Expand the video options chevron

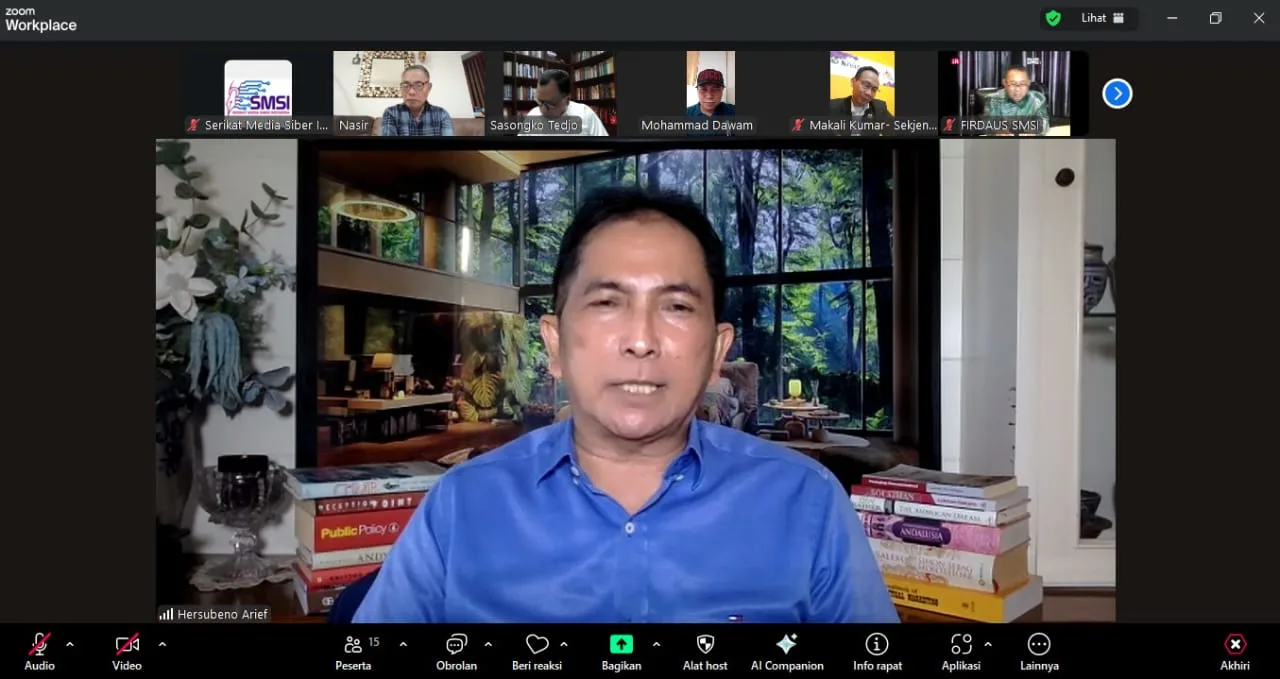point(162,644)
